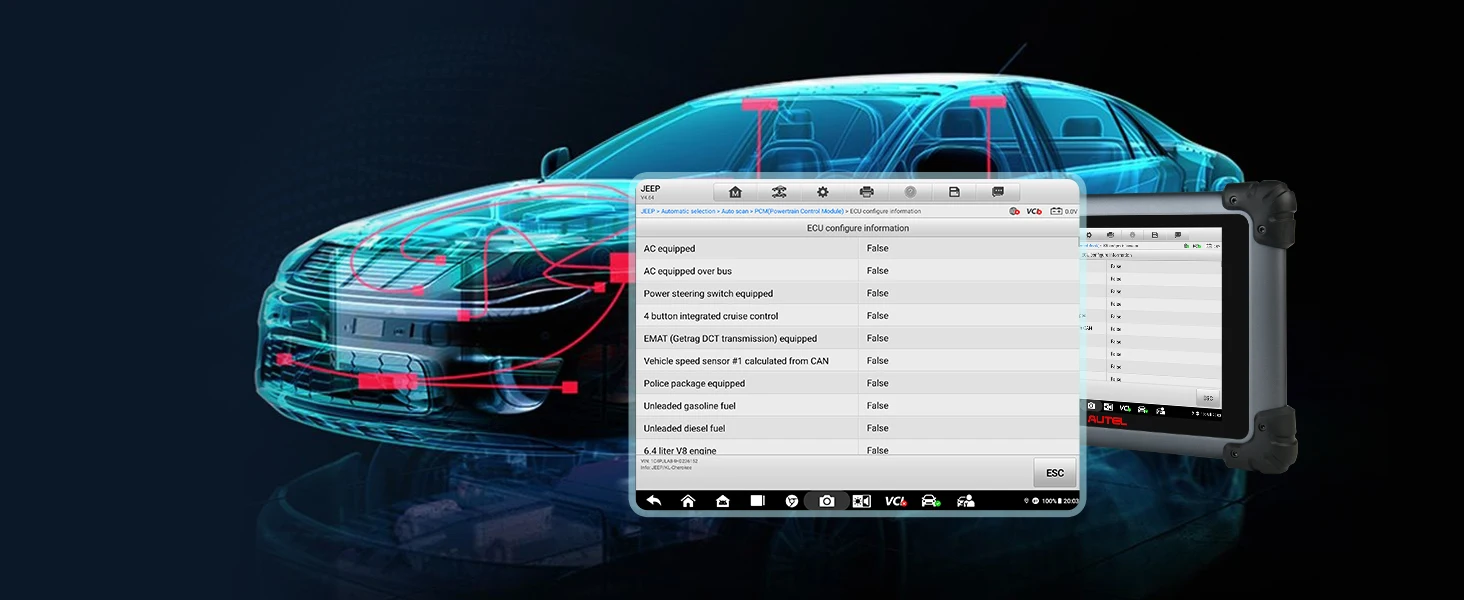Return to Auto scan breadcrumb

[734, 211]
